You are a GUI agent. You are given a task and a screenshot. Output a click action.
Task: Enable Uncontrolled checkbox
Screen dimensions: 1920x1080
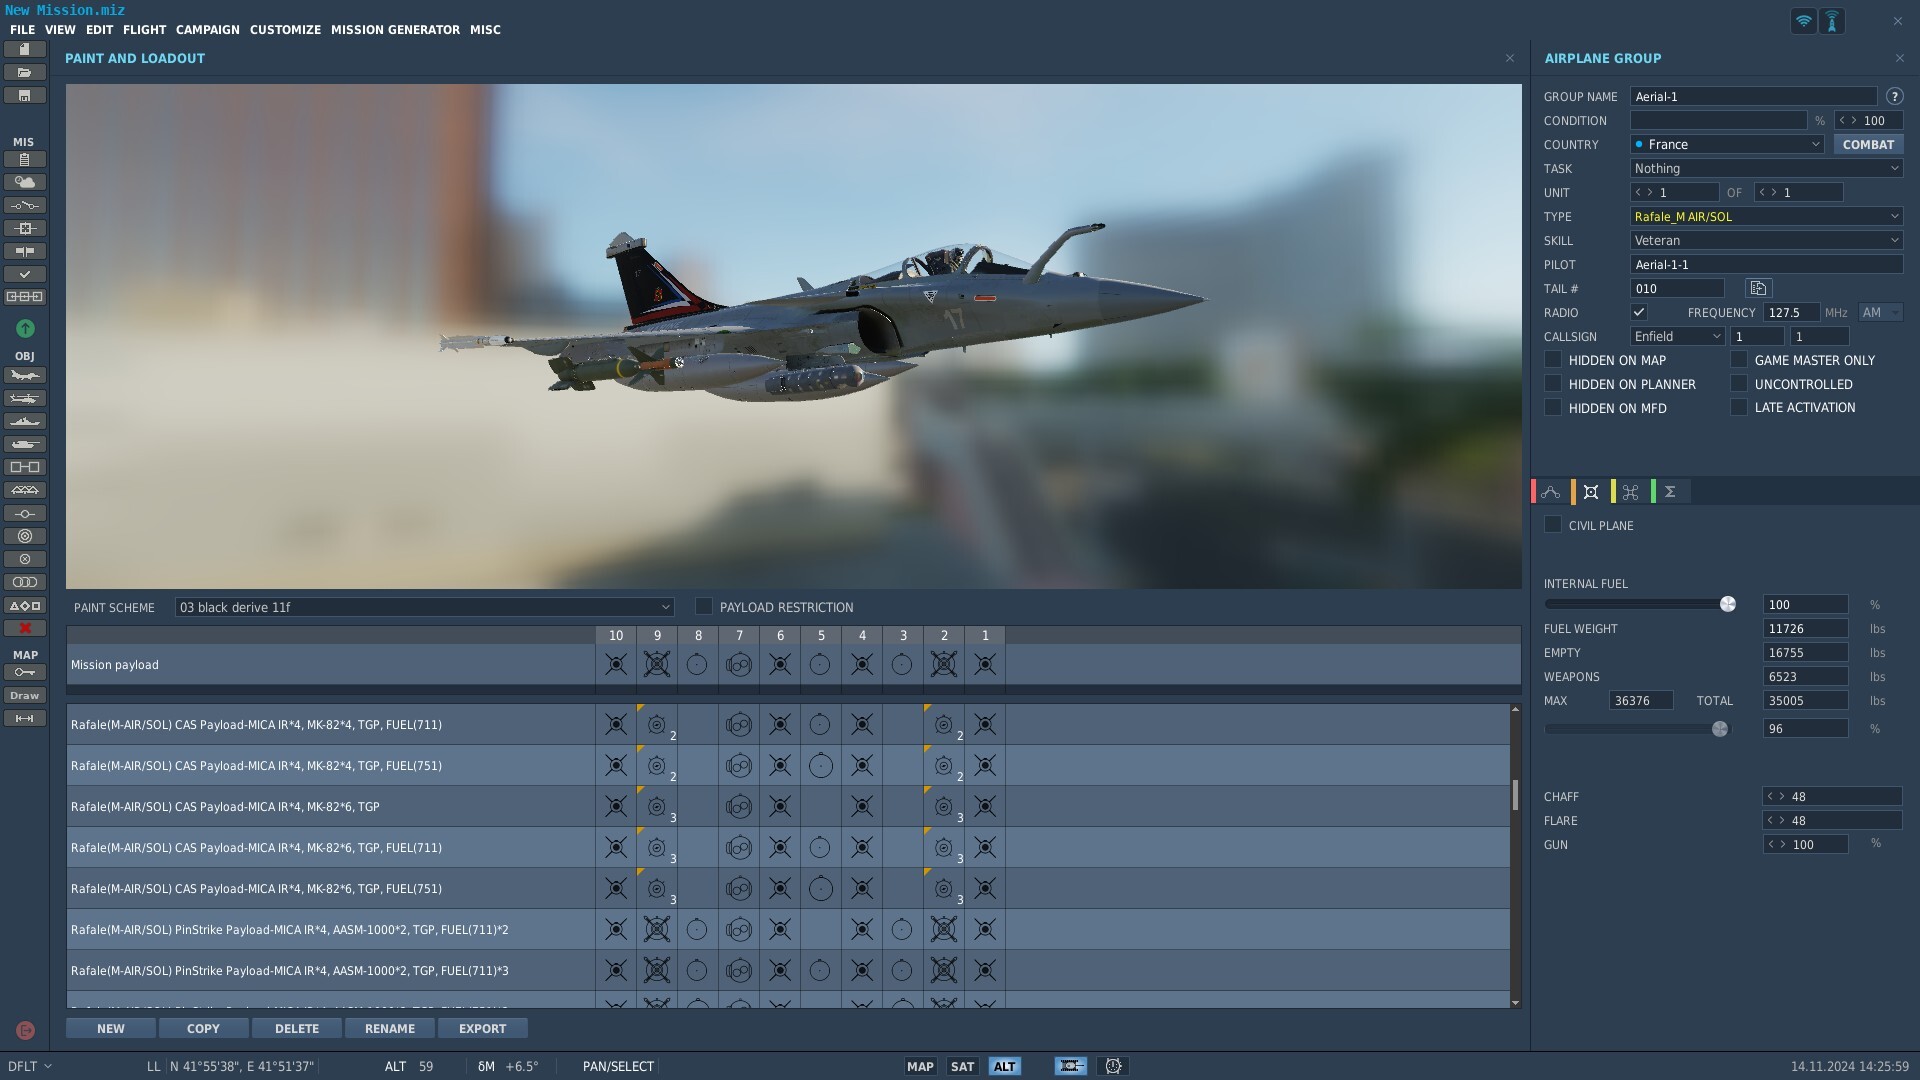coord(1739,384)
